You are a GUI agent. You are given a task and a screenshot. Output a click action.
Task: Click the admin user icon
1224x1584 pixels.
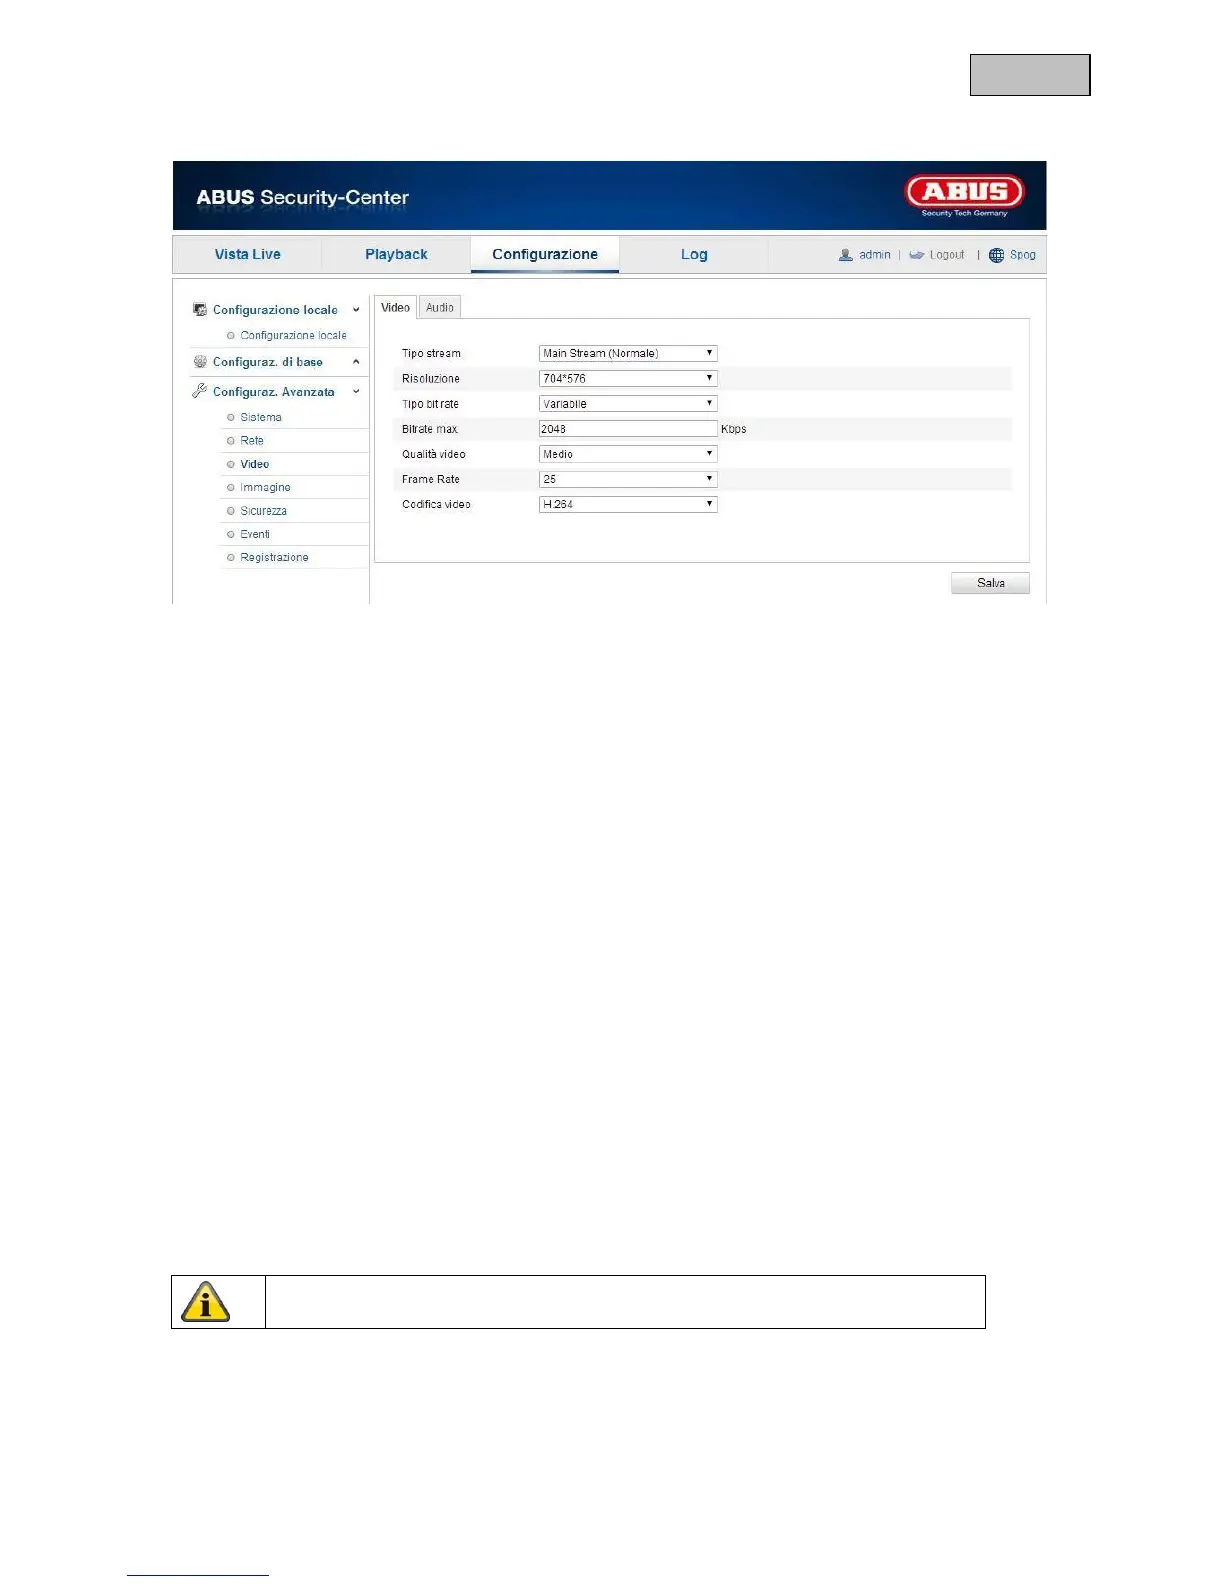[846, 255]
